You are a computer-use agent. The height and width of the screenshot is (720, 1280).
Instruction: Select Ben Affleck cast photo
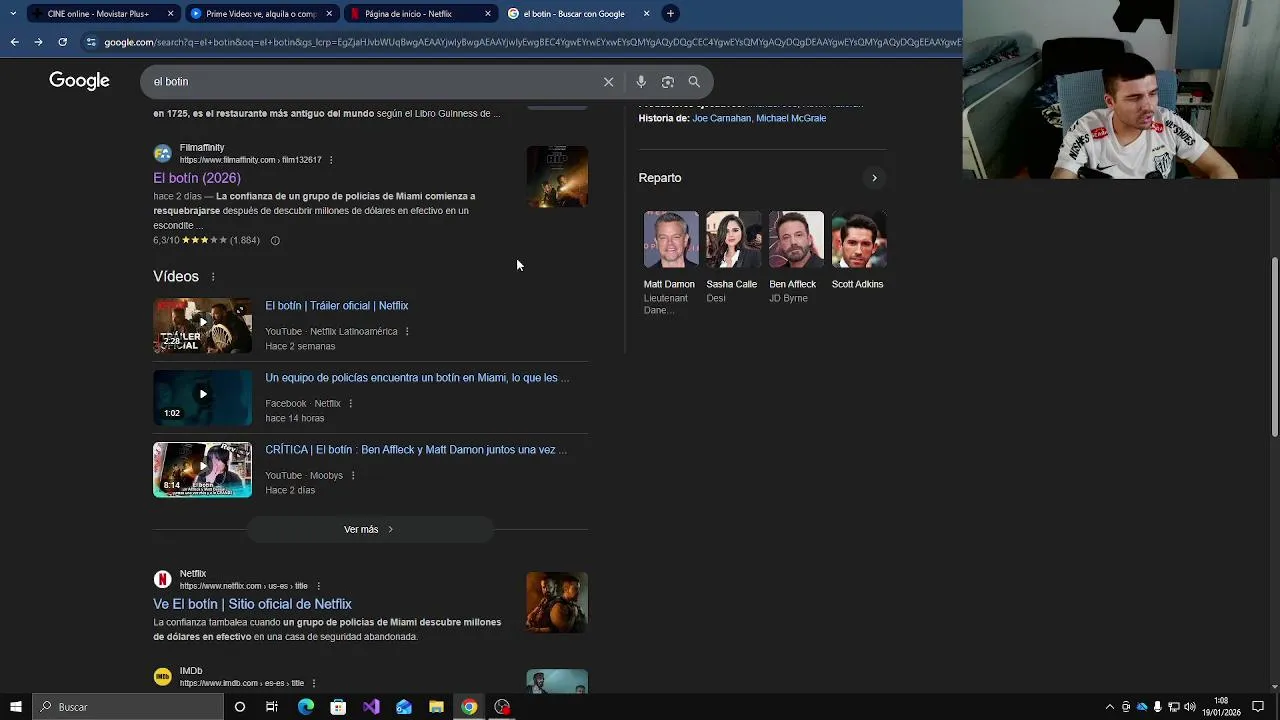point(796,239)
